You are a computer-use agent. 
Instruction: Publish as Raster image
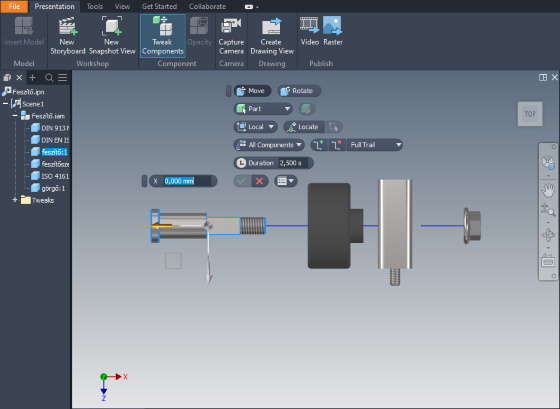(x=332, y=32)
